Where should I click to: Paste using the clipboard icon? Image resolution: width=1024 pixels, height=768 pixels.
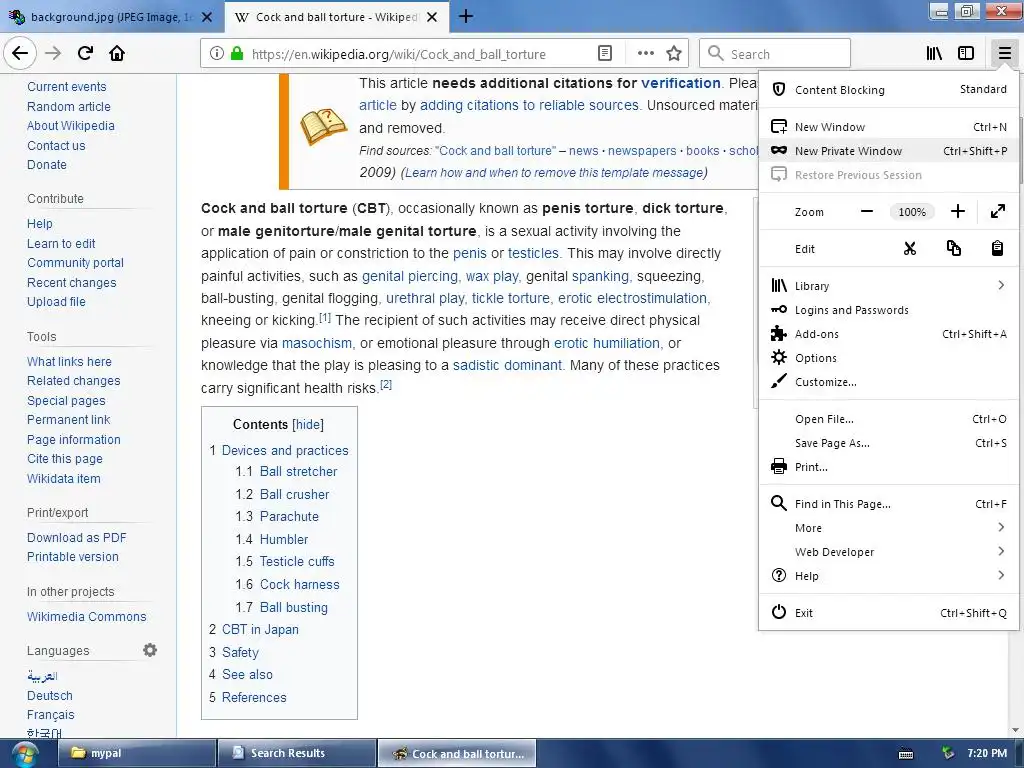pyautogui.click(x=997, y=248)
